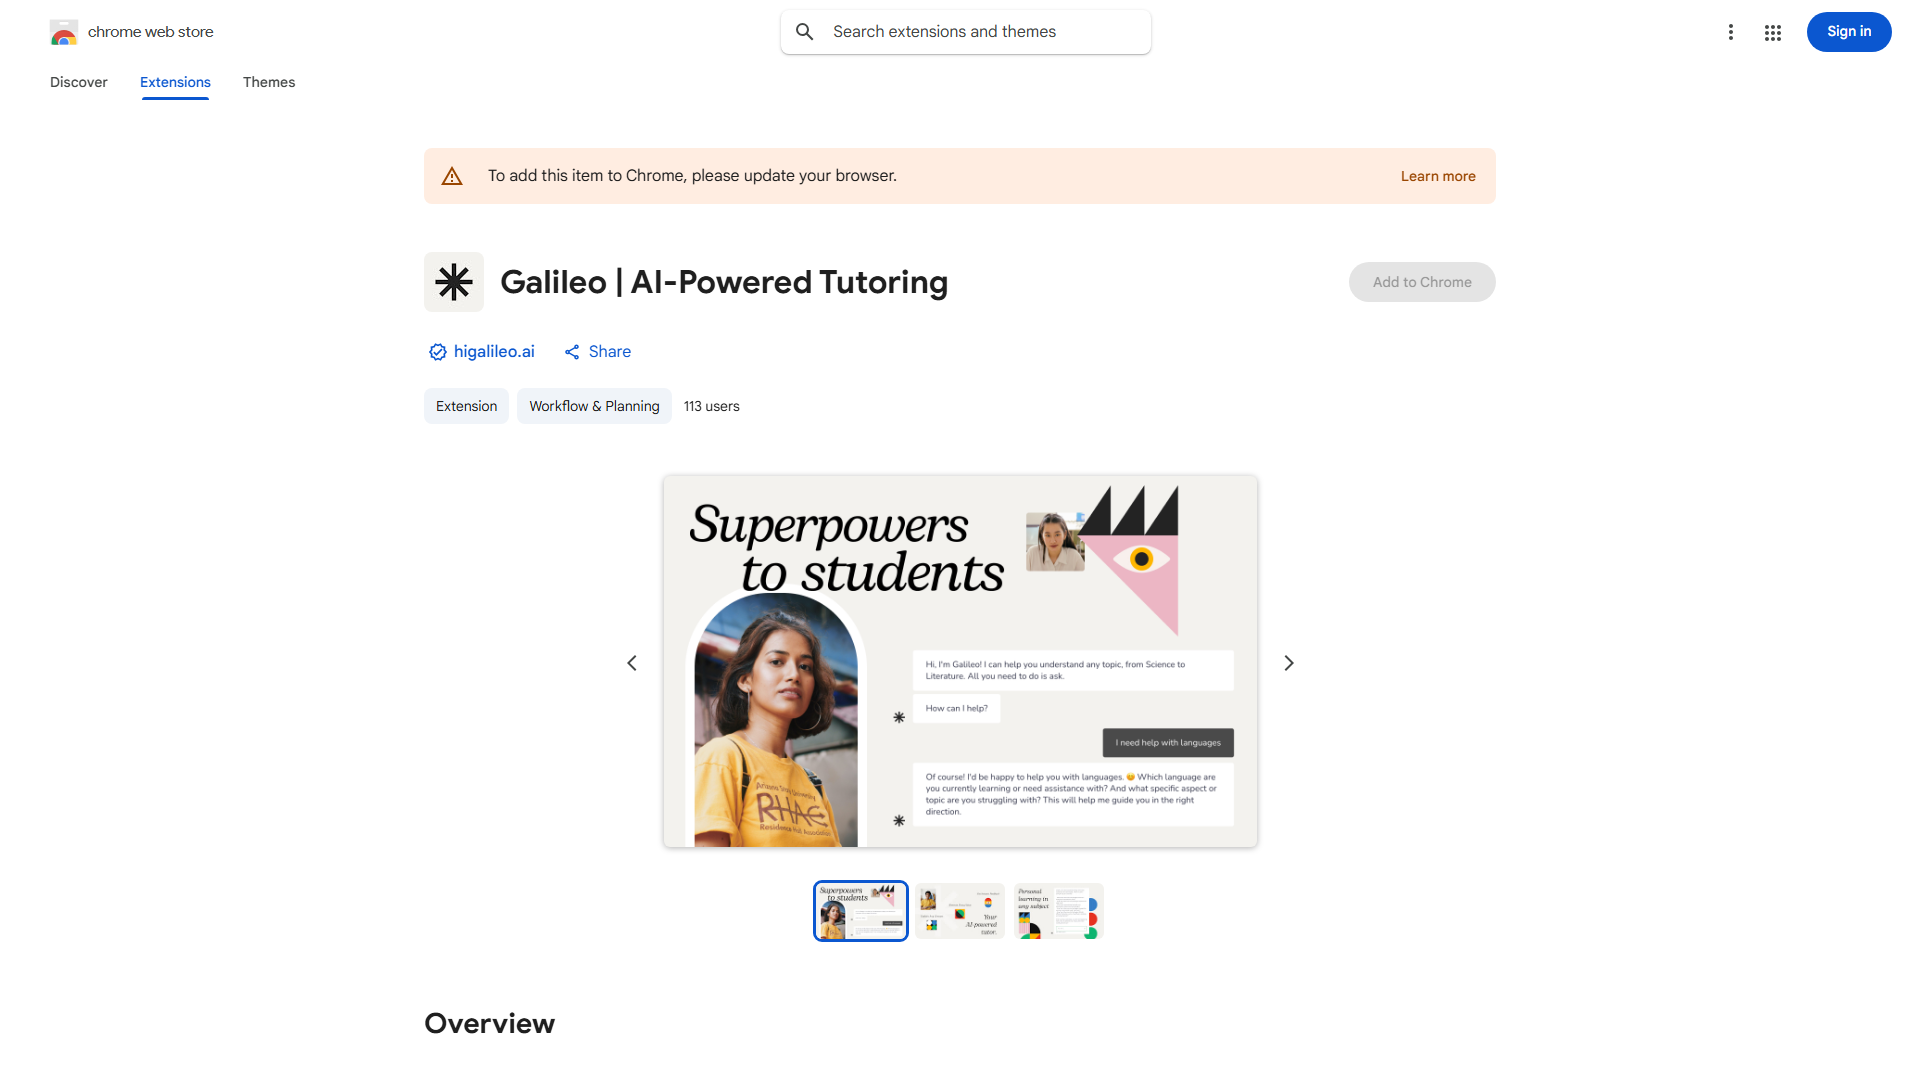Click the greyed-out Add to Chrome button
Screen dimensions: 1920x1080
click(1422, 282)
